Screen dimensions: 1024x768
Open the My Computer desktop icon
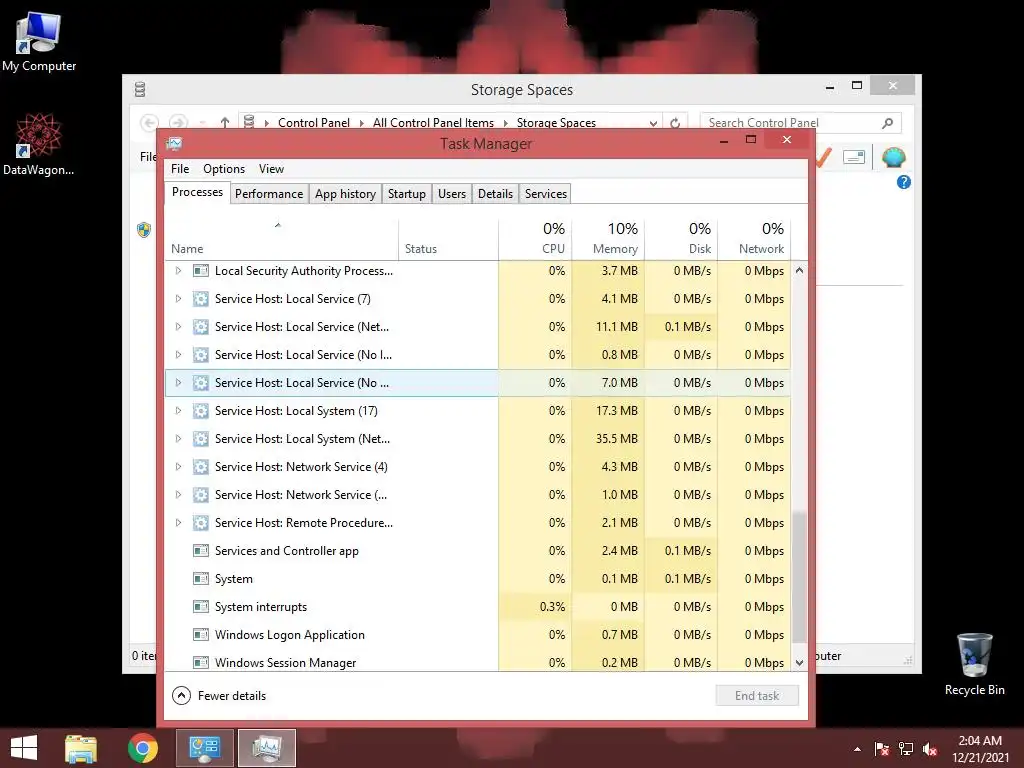coord(39,40)
